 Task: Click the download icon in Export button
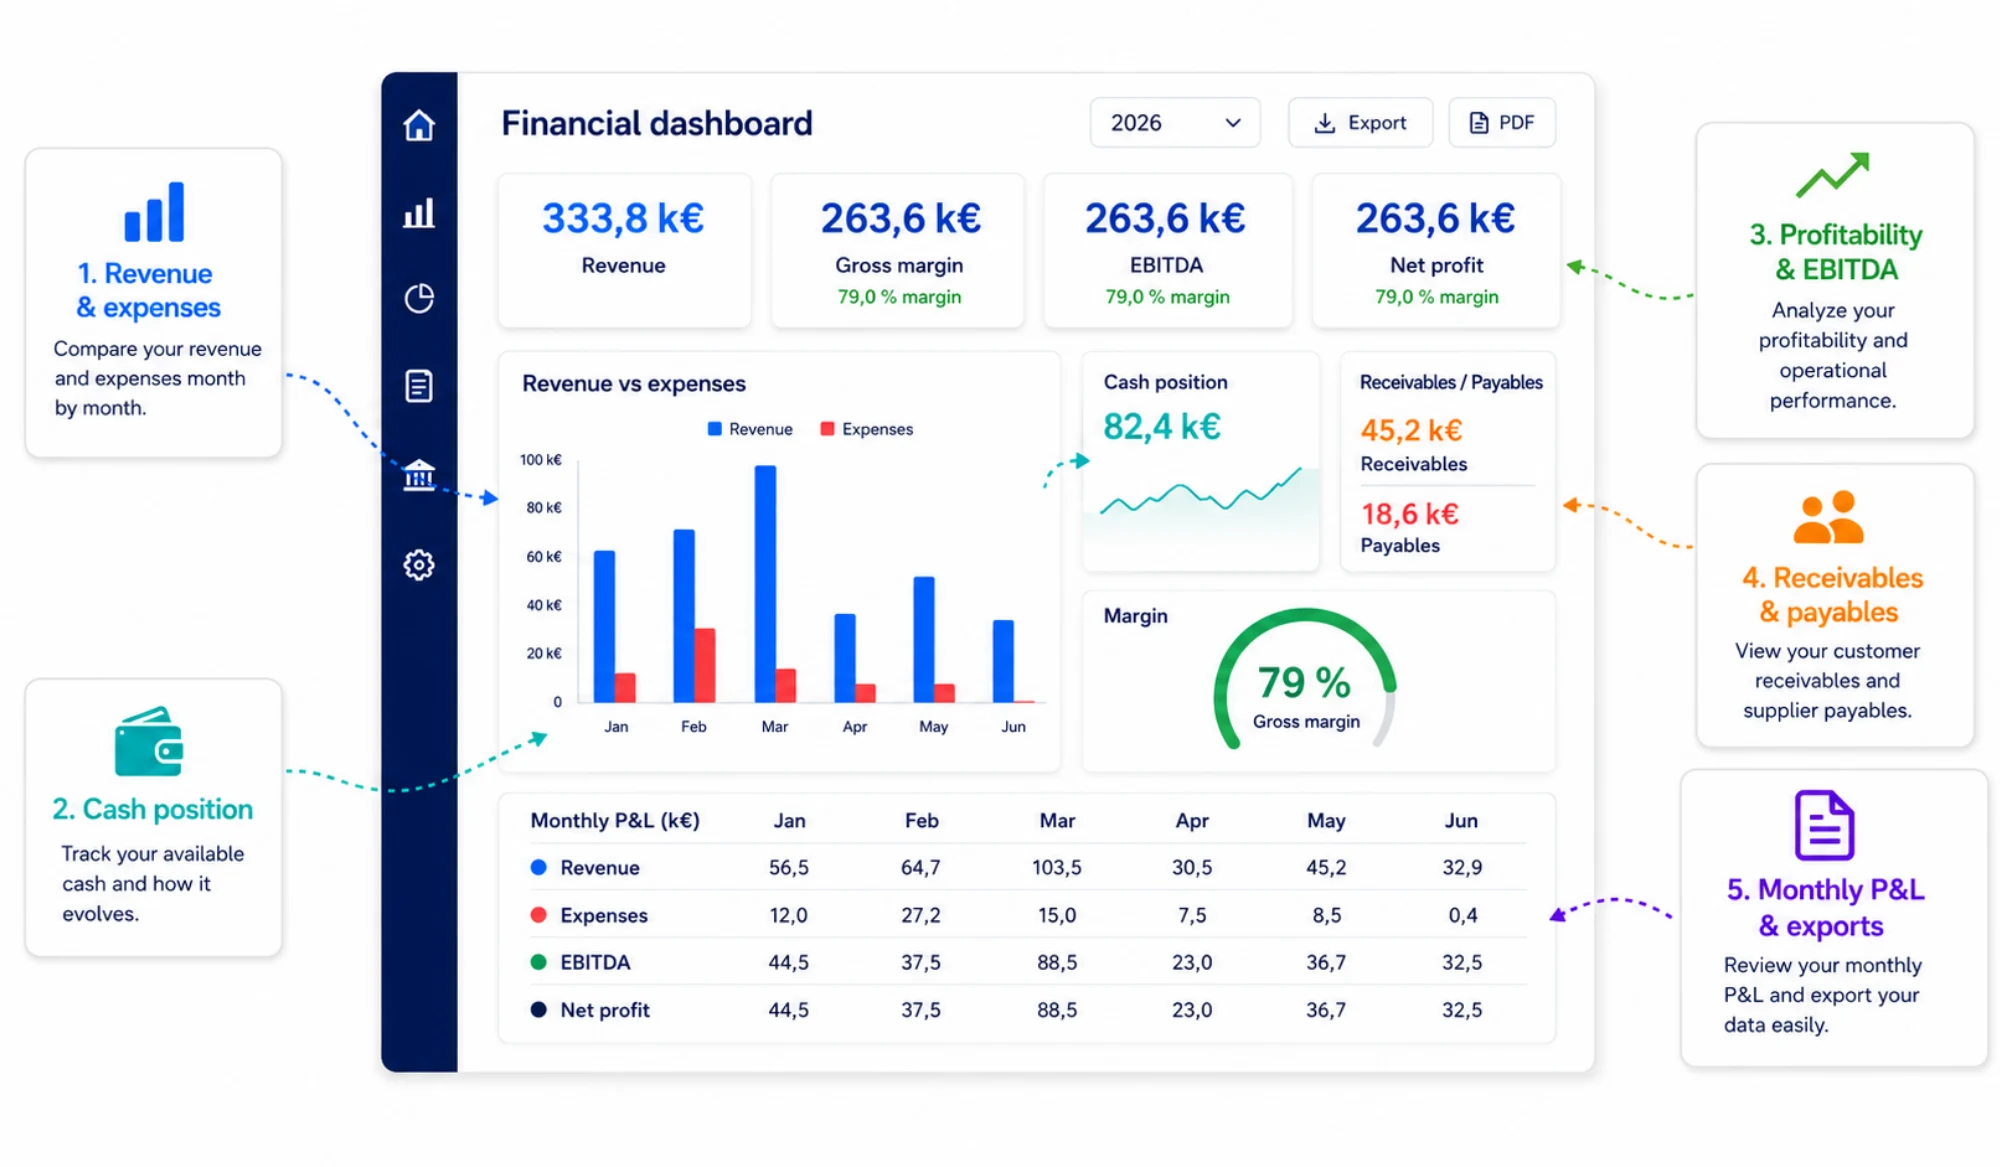[x=1324, y=123]
